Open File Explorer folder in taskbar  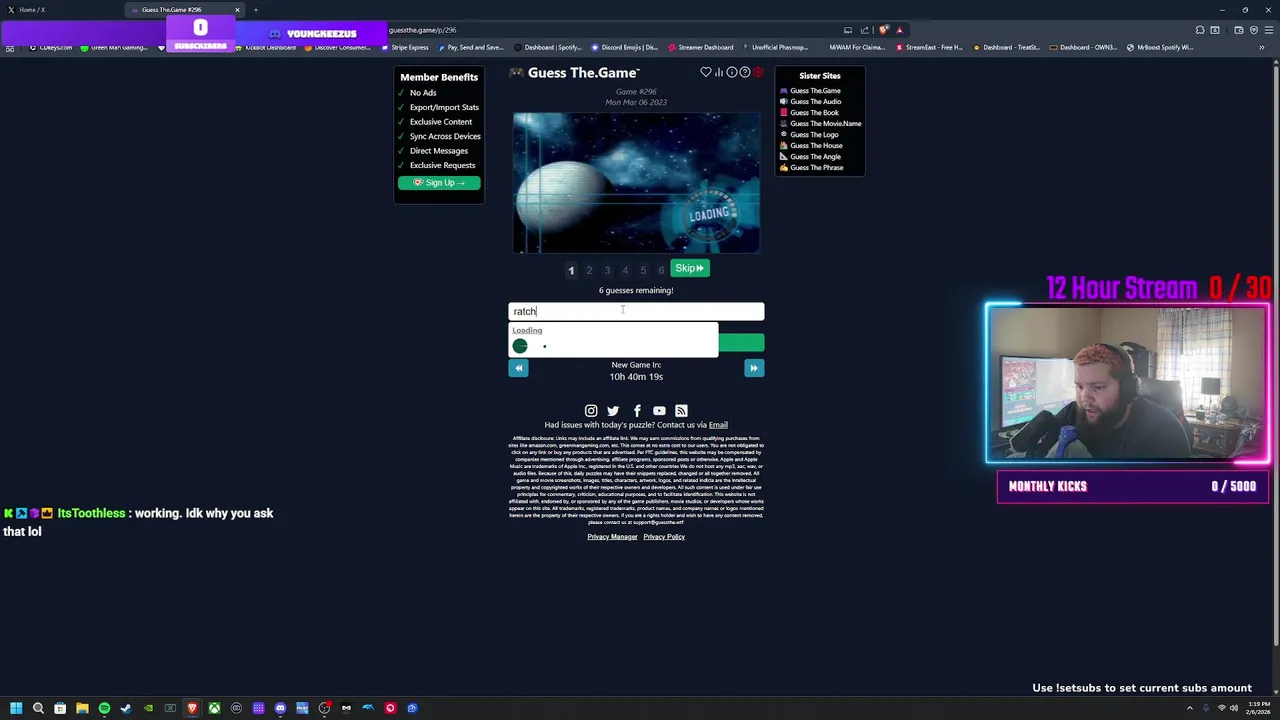(x=82, y=708)
